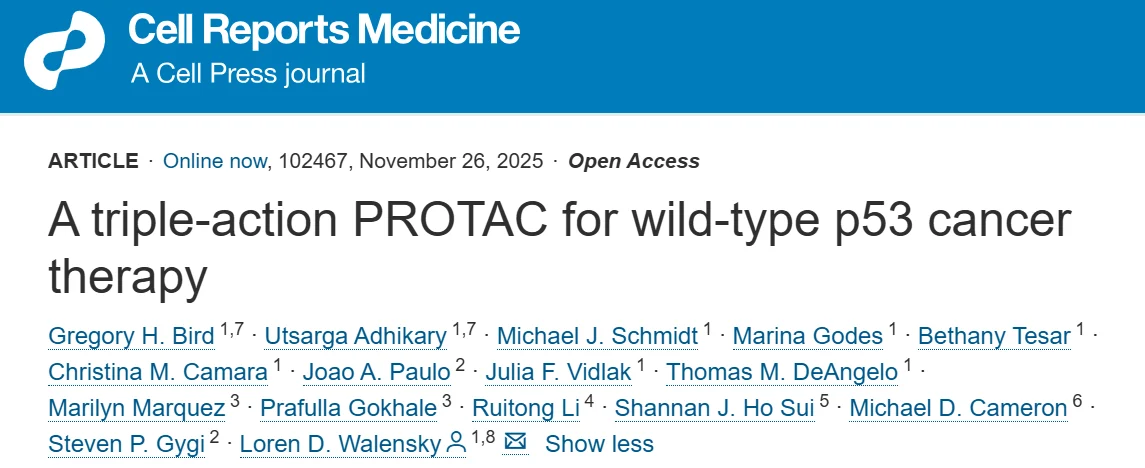Click the Online now link

point(215,161)
